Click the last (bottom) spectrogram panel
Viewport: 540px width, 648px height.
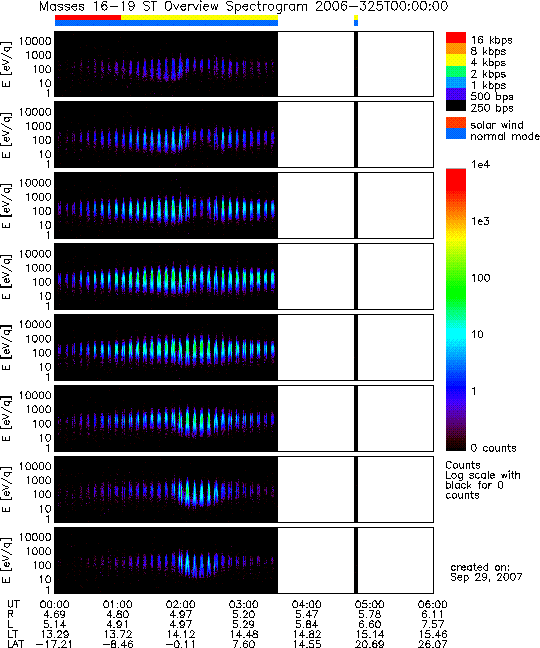[244, 560]
